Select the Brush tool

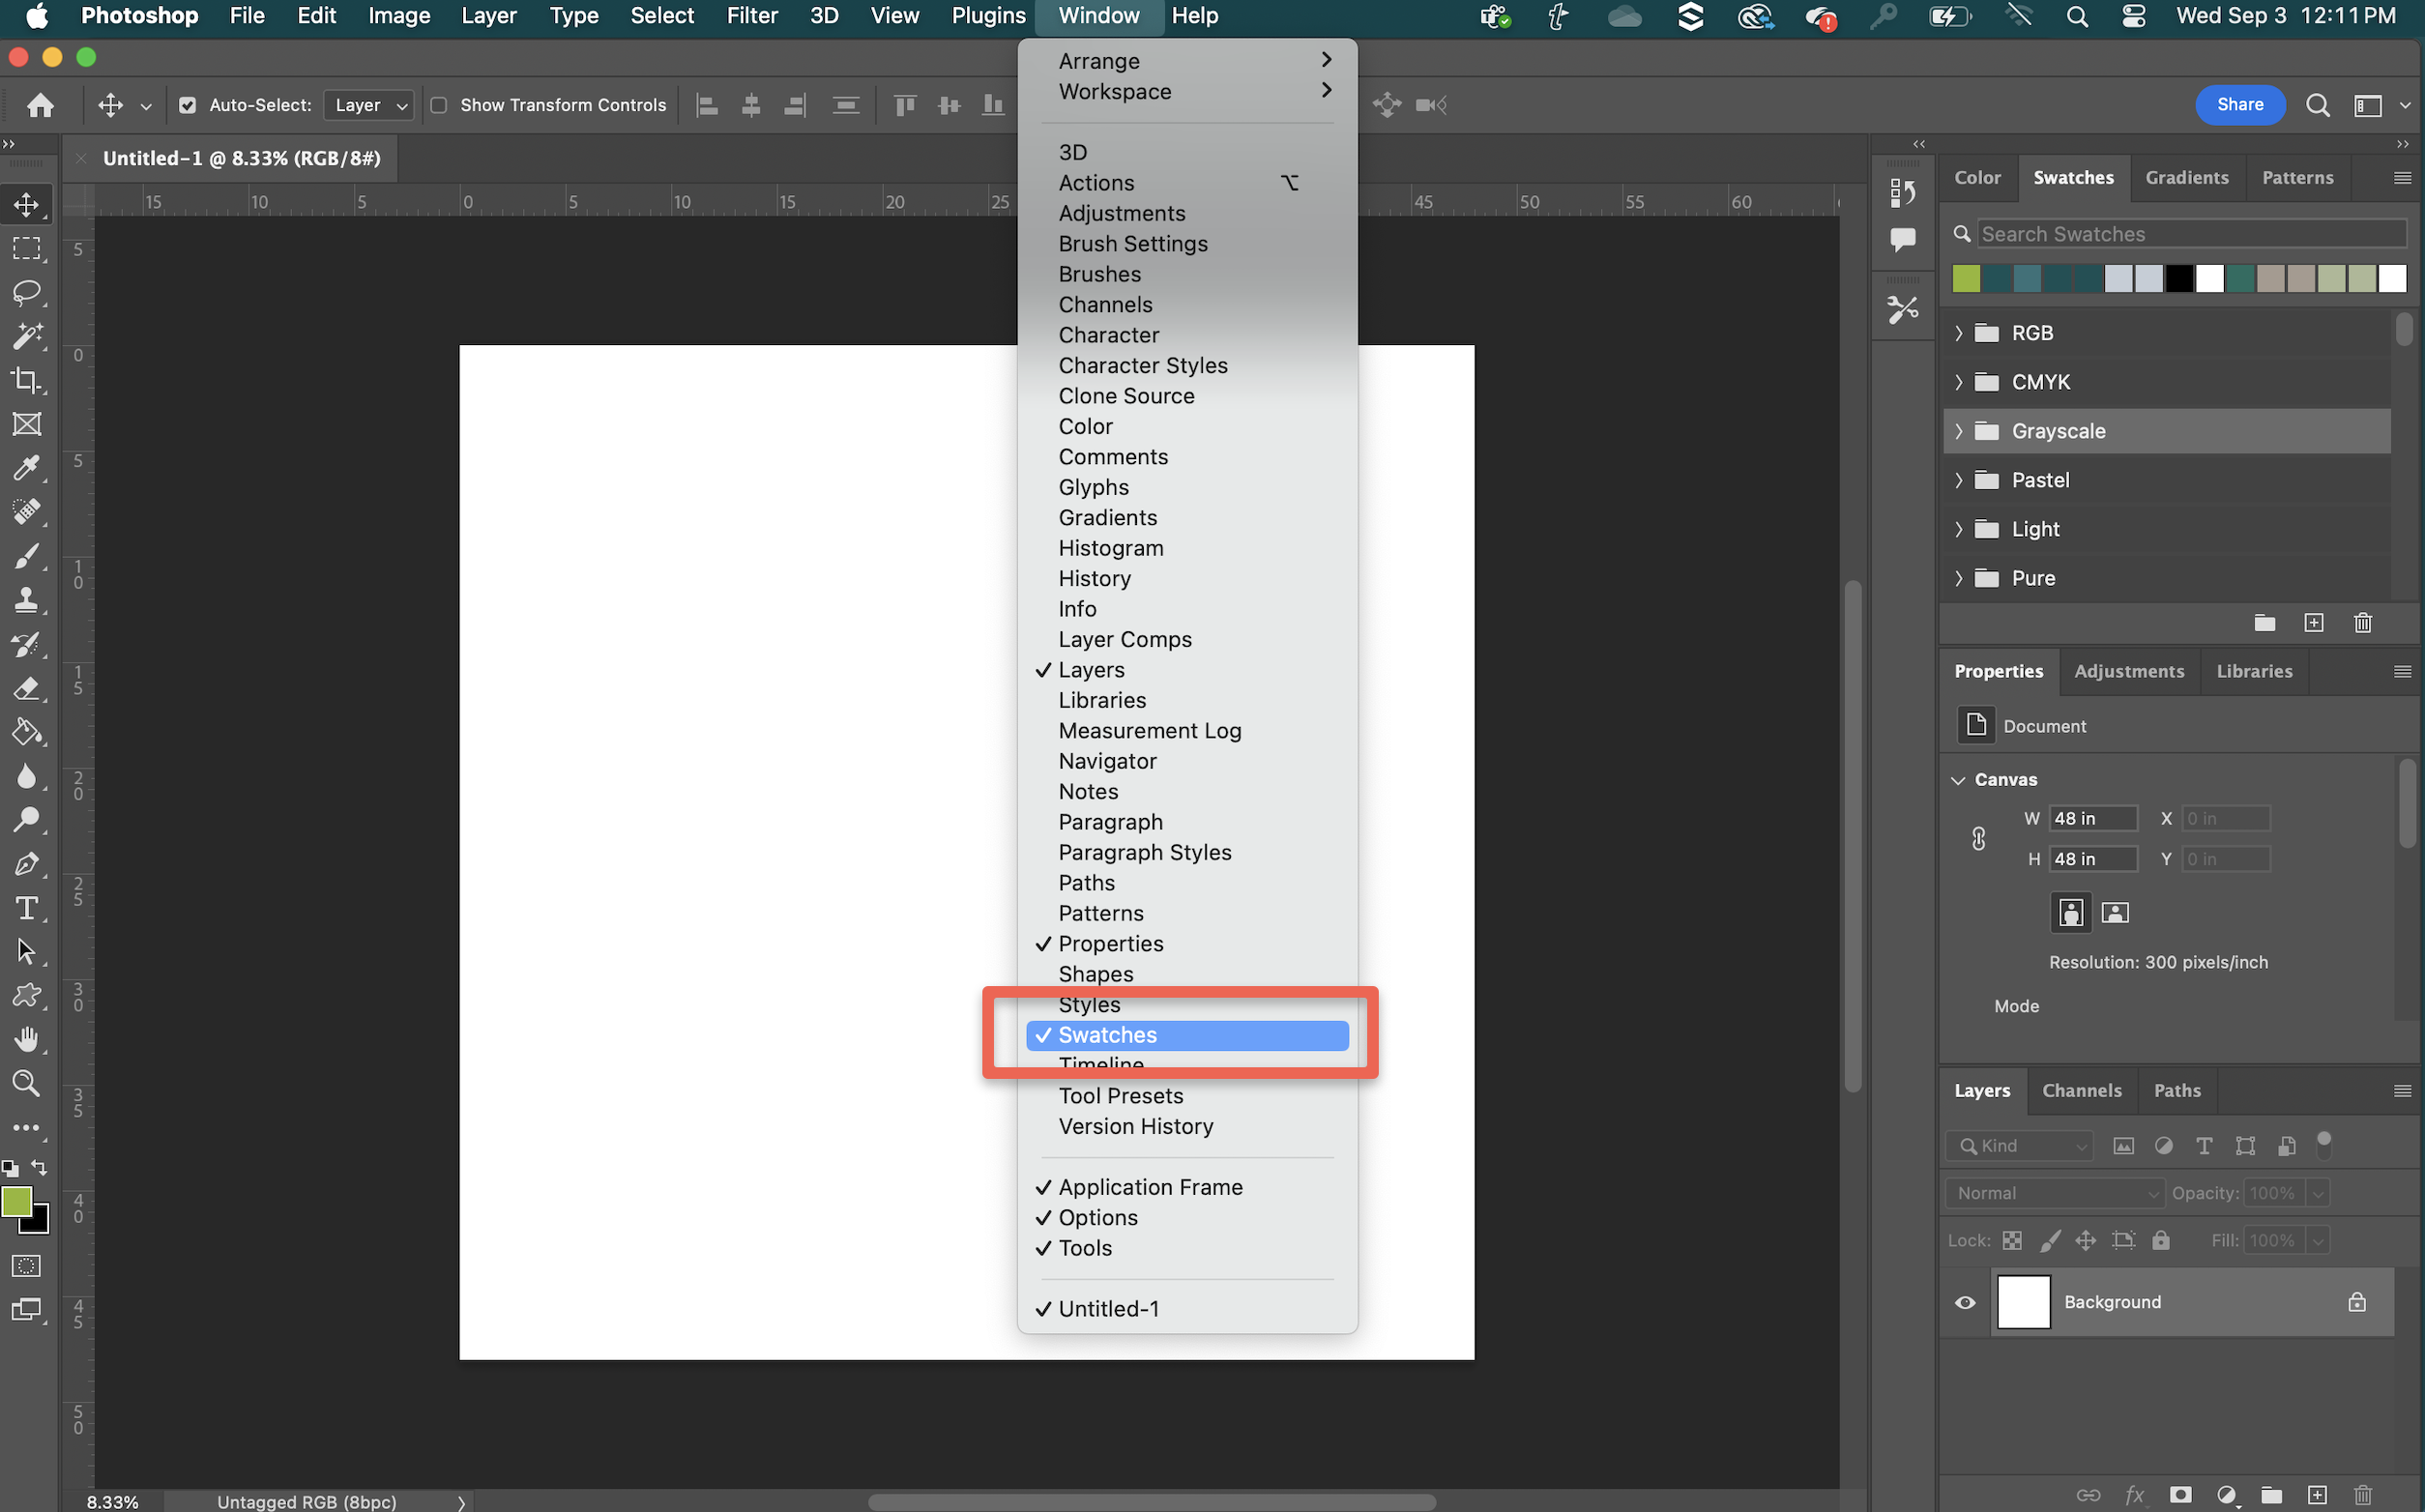[x=27, y=556]
